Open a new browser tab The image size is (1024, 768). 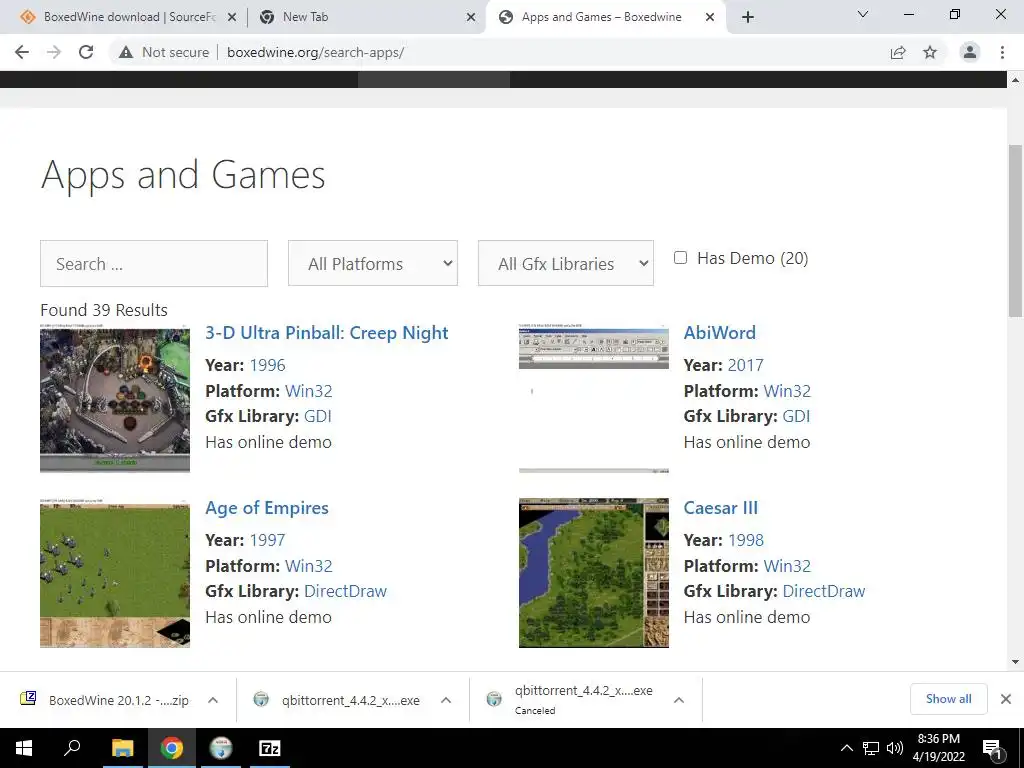pyautogui.click(x=748, y=18)
